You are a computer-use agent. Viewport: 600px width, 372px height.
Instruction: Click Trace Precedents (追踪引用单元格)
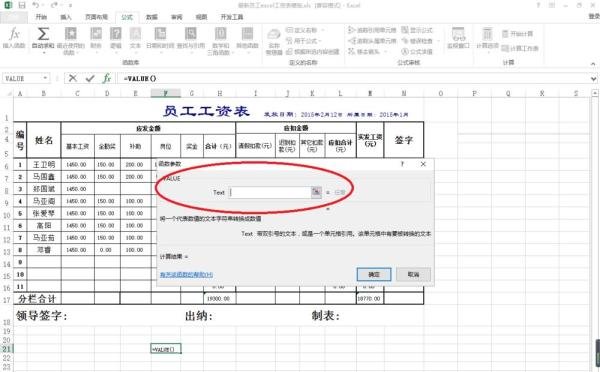372,30
